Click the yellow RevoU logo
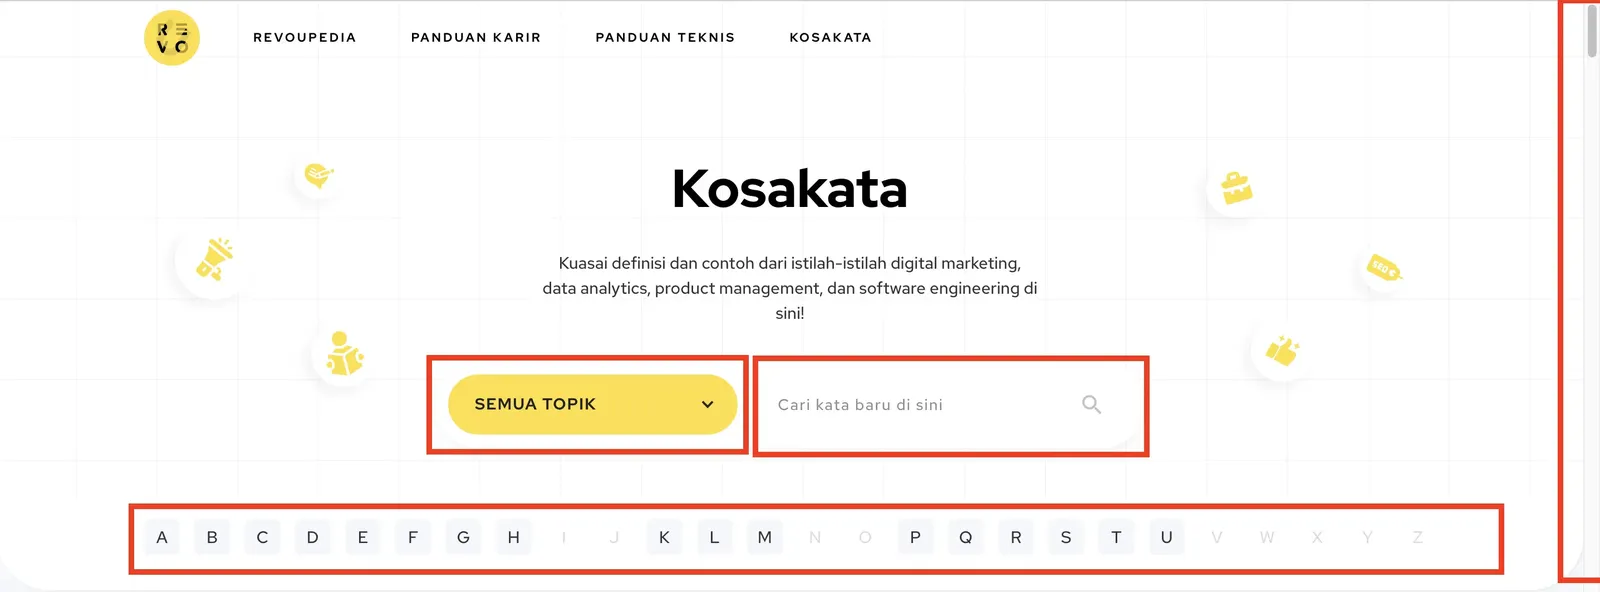Viewport: 1600px width, 592px height. pyautogui.click(x=172, y=37)
